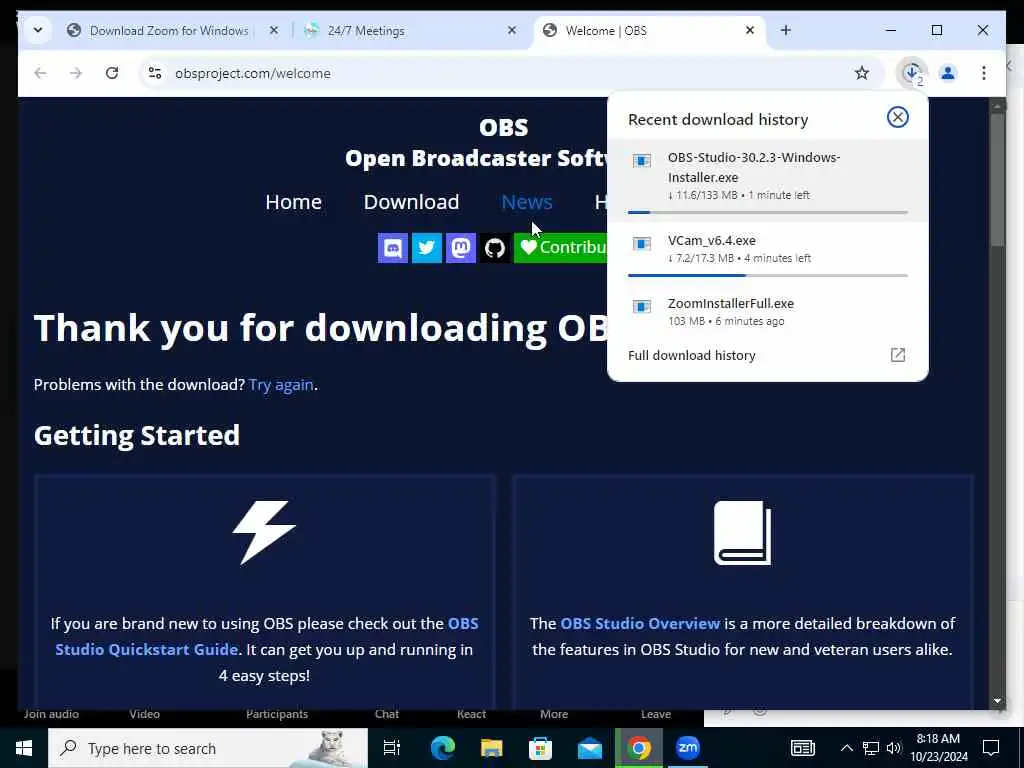1024x768 pixels.
Task: Click the lightning bolt Quickstart icon
Action: 264,533
